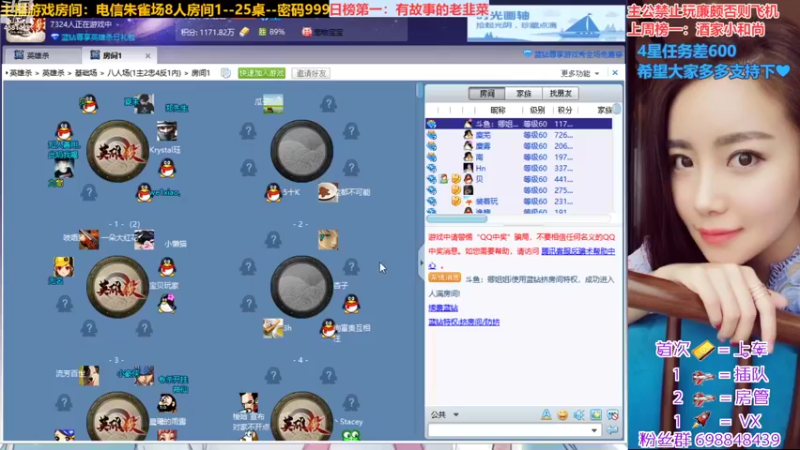Switch to the 房间 tab in player panel

click(x=487, y=93)
